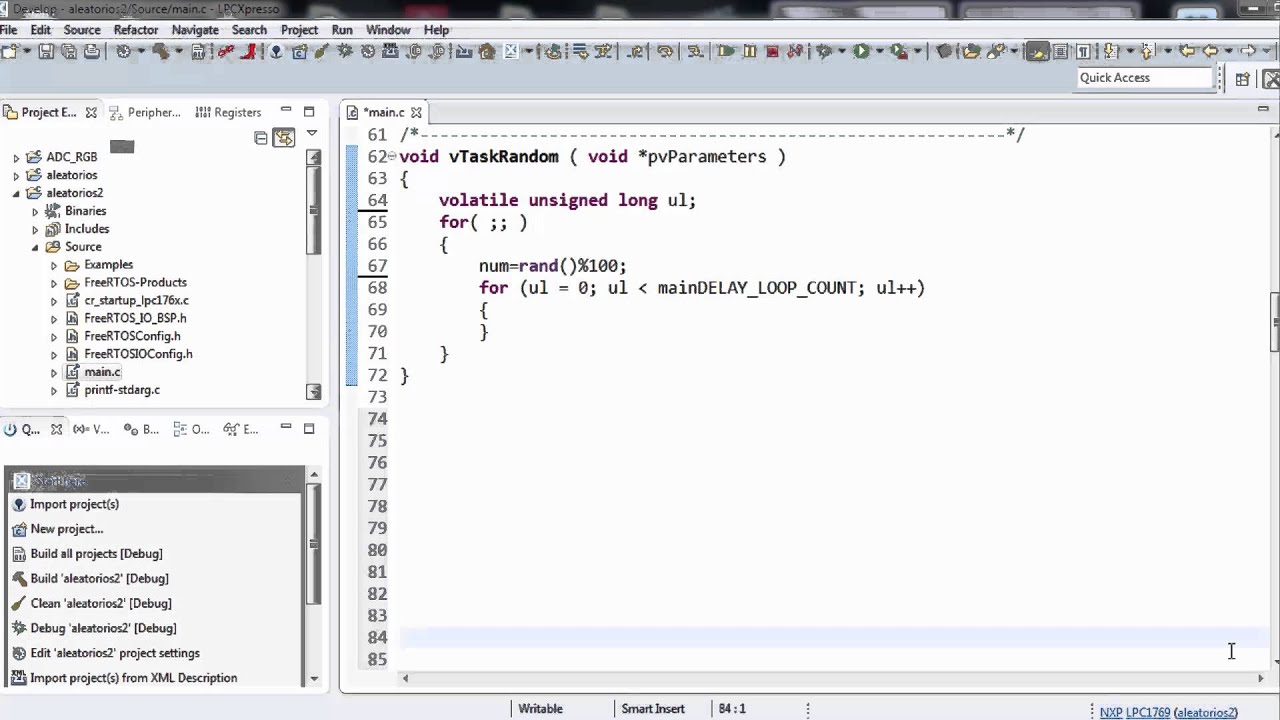Open the New dropdown arrow in toolbar
The height and width of the screenshot is (720, 1280).
pyautogui.click(x=27, y=51)
